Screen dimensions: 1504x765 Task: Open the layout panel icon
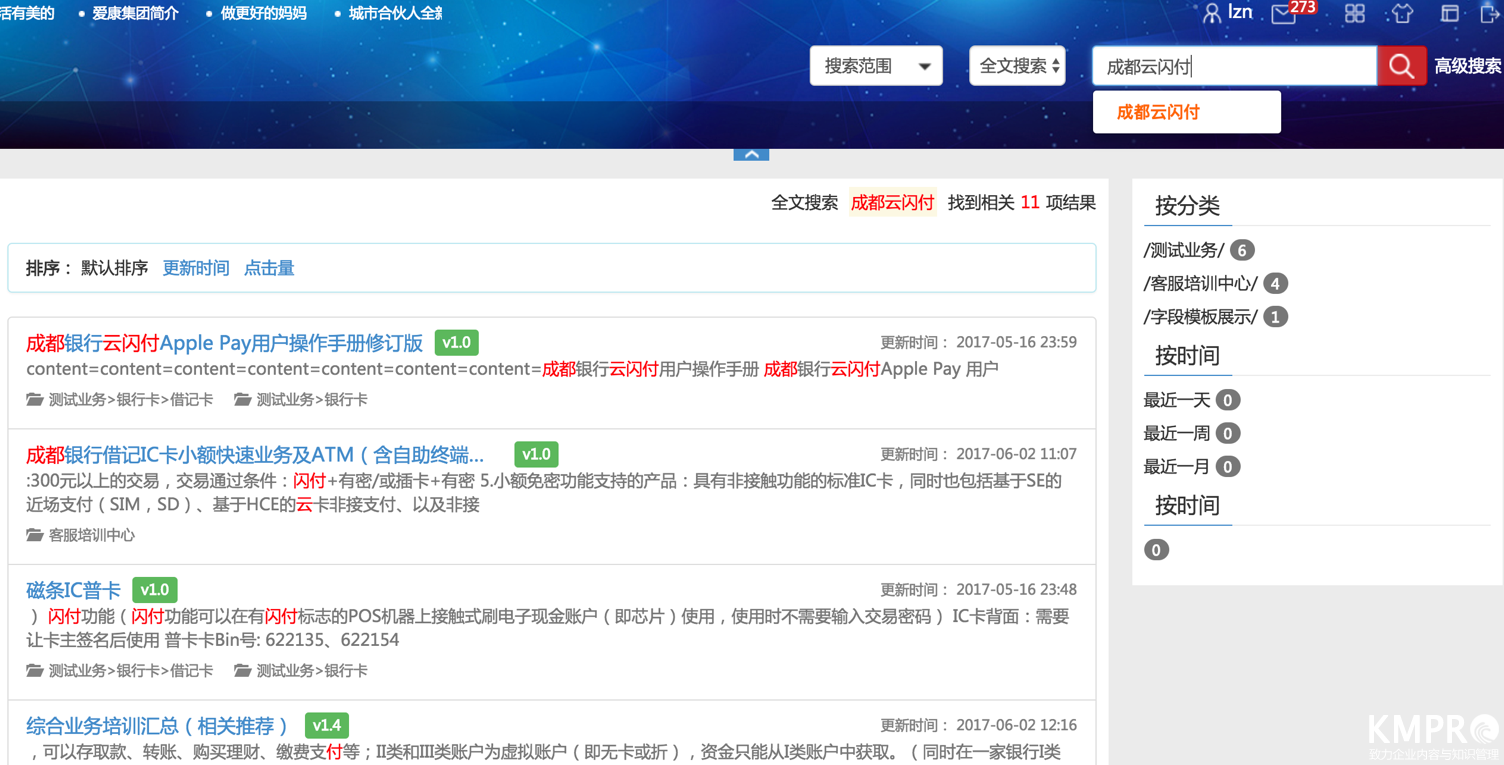pos(1450,13)
